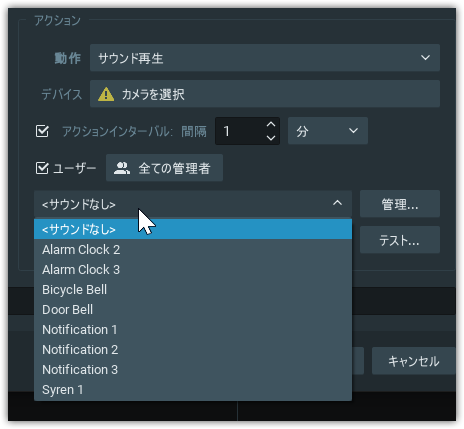Click the interval spinner down arrow

tap(271, 138)
